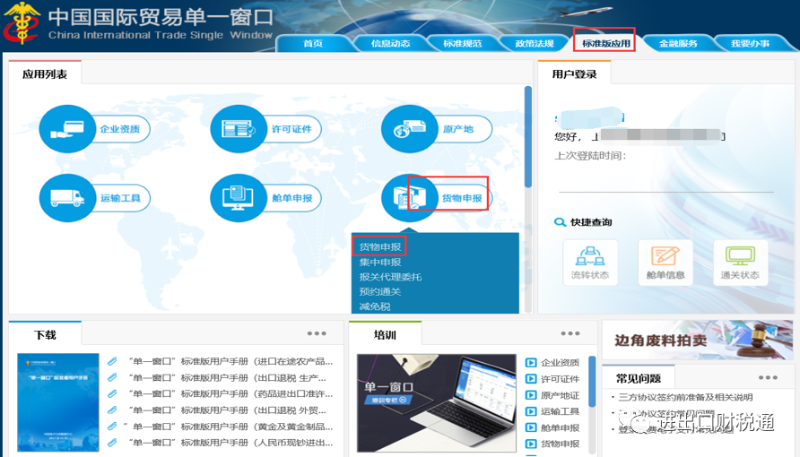This screenshot has height=457, width=800.
Task: Select the 用户登录 panel tab
Action: click(574, 74)
